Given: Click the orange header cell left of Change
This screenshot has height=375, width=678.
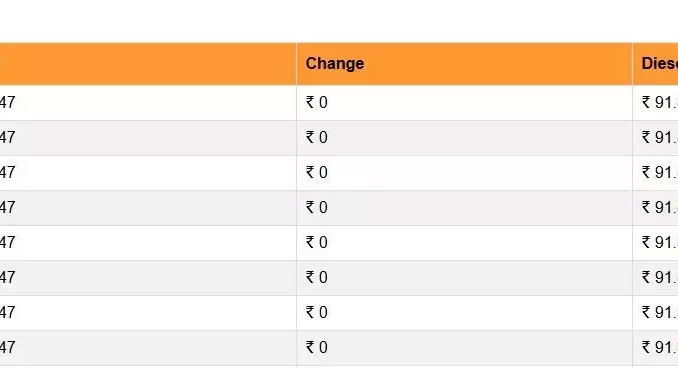Looking at the screenshot, I should click(x=148, y=64).
